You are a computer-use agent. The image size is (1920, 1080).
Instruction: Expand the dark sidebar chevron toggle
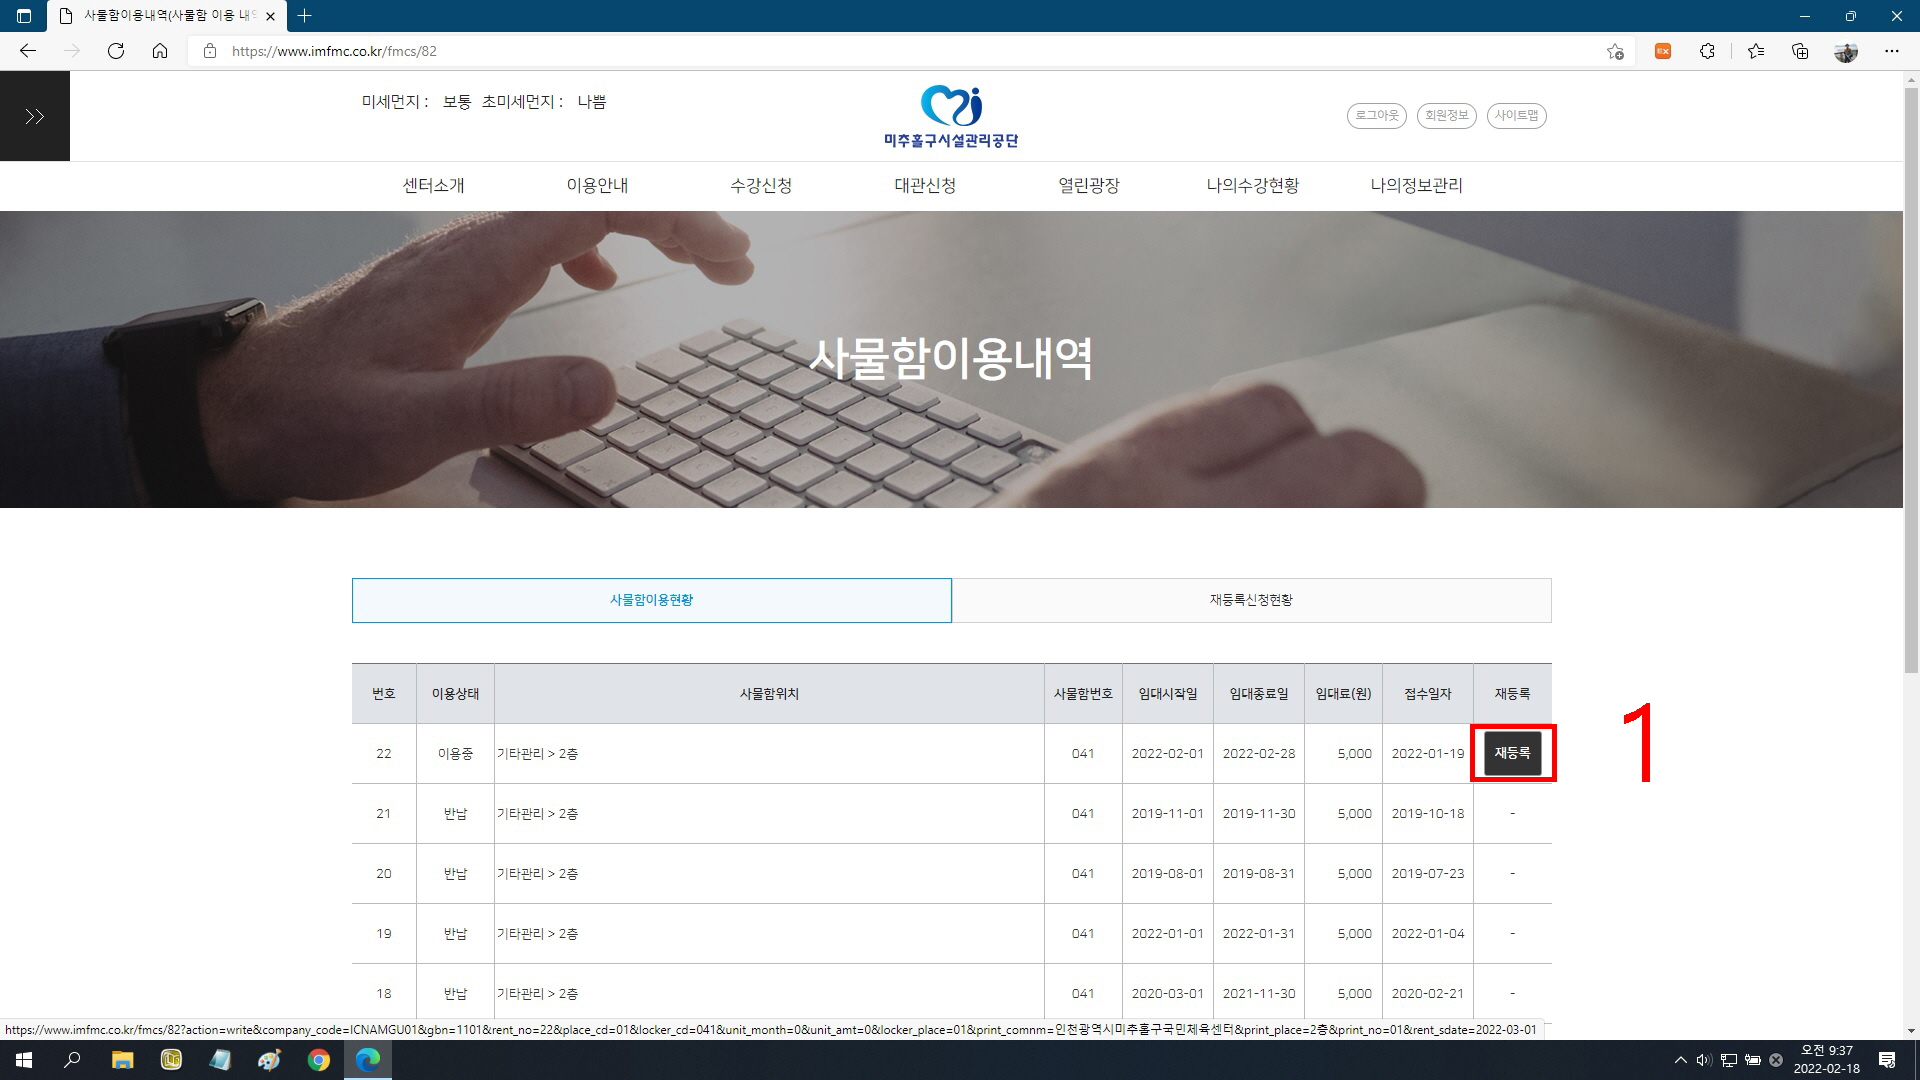35,117
